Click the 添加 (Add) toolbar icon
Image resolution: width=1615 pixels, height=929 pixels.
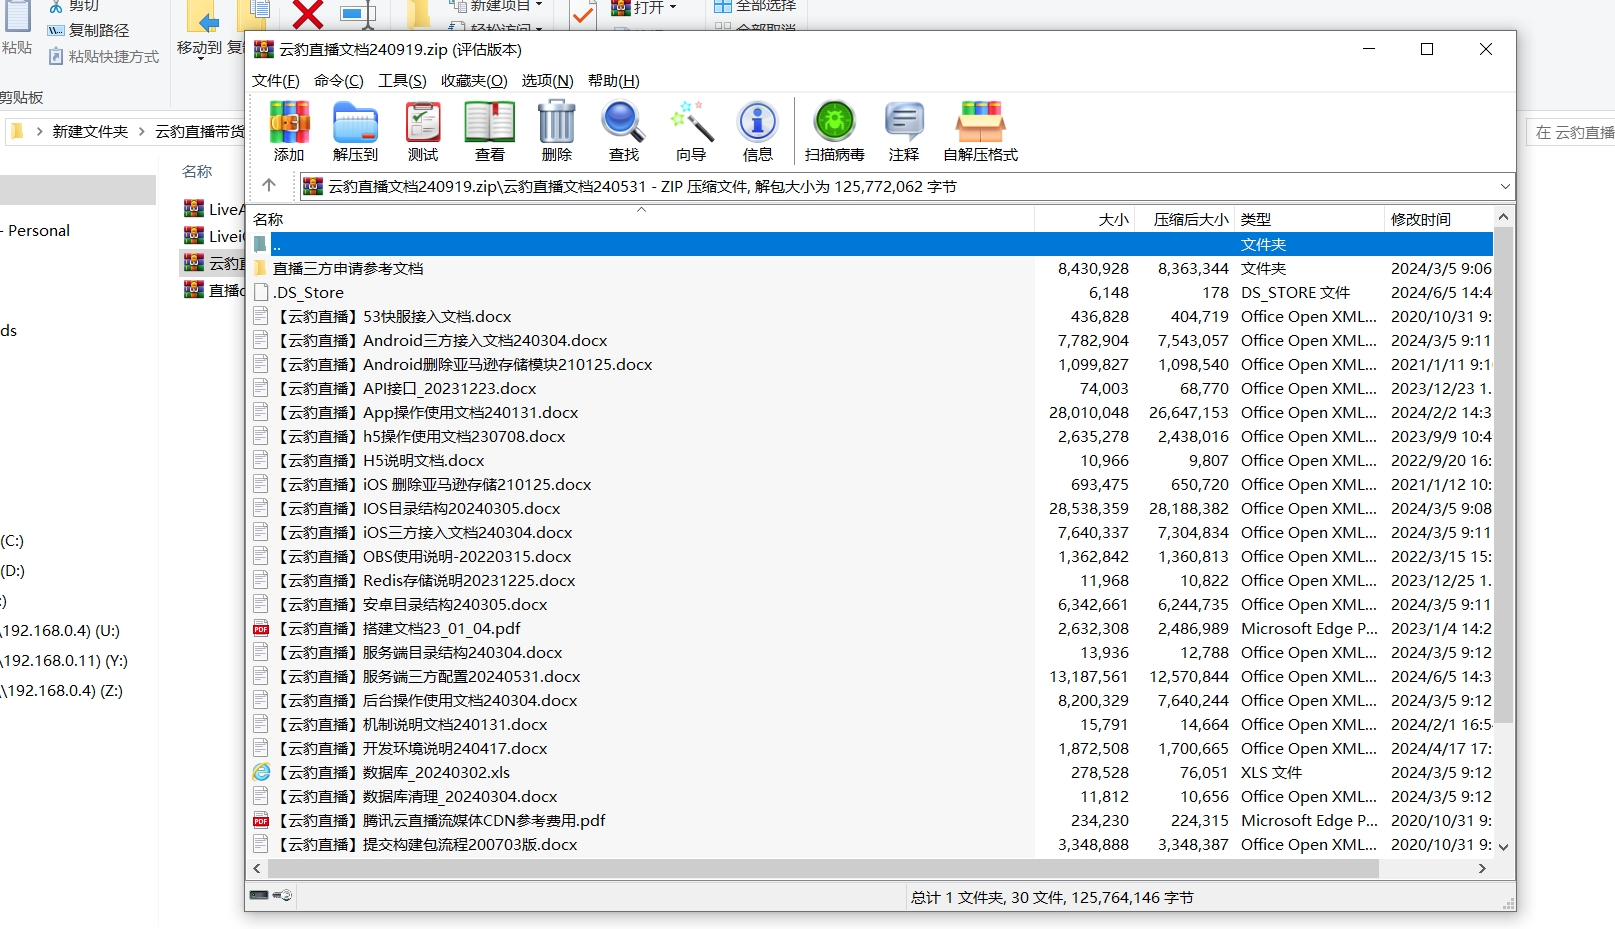tap(289, 131)
